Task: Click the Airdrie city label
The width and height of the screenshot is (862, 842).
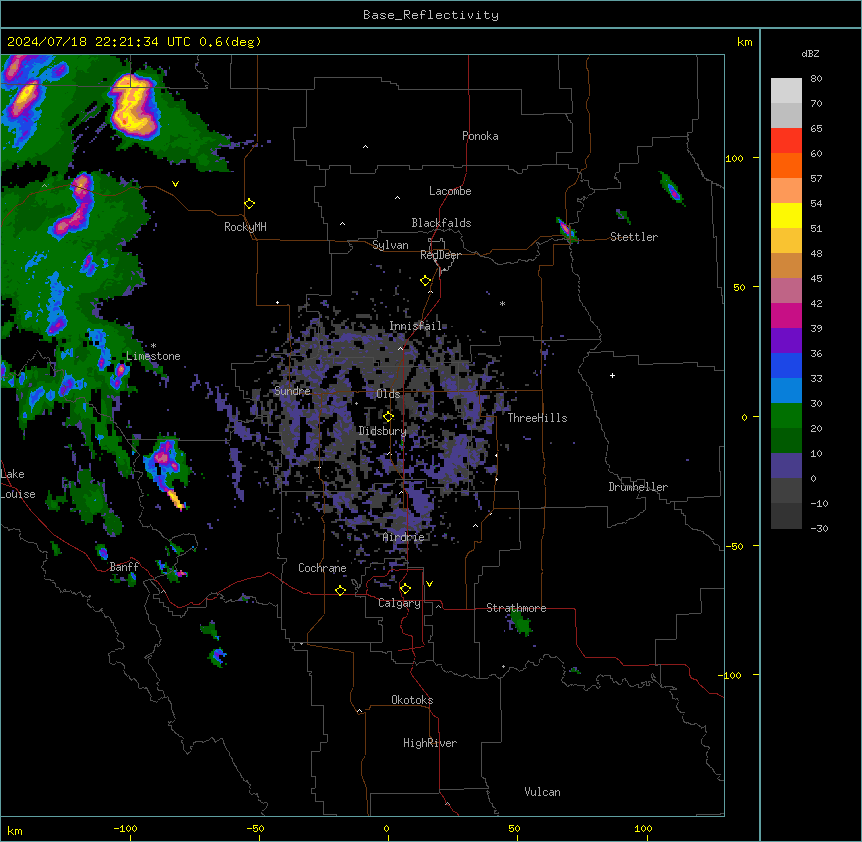Action: 404,537
